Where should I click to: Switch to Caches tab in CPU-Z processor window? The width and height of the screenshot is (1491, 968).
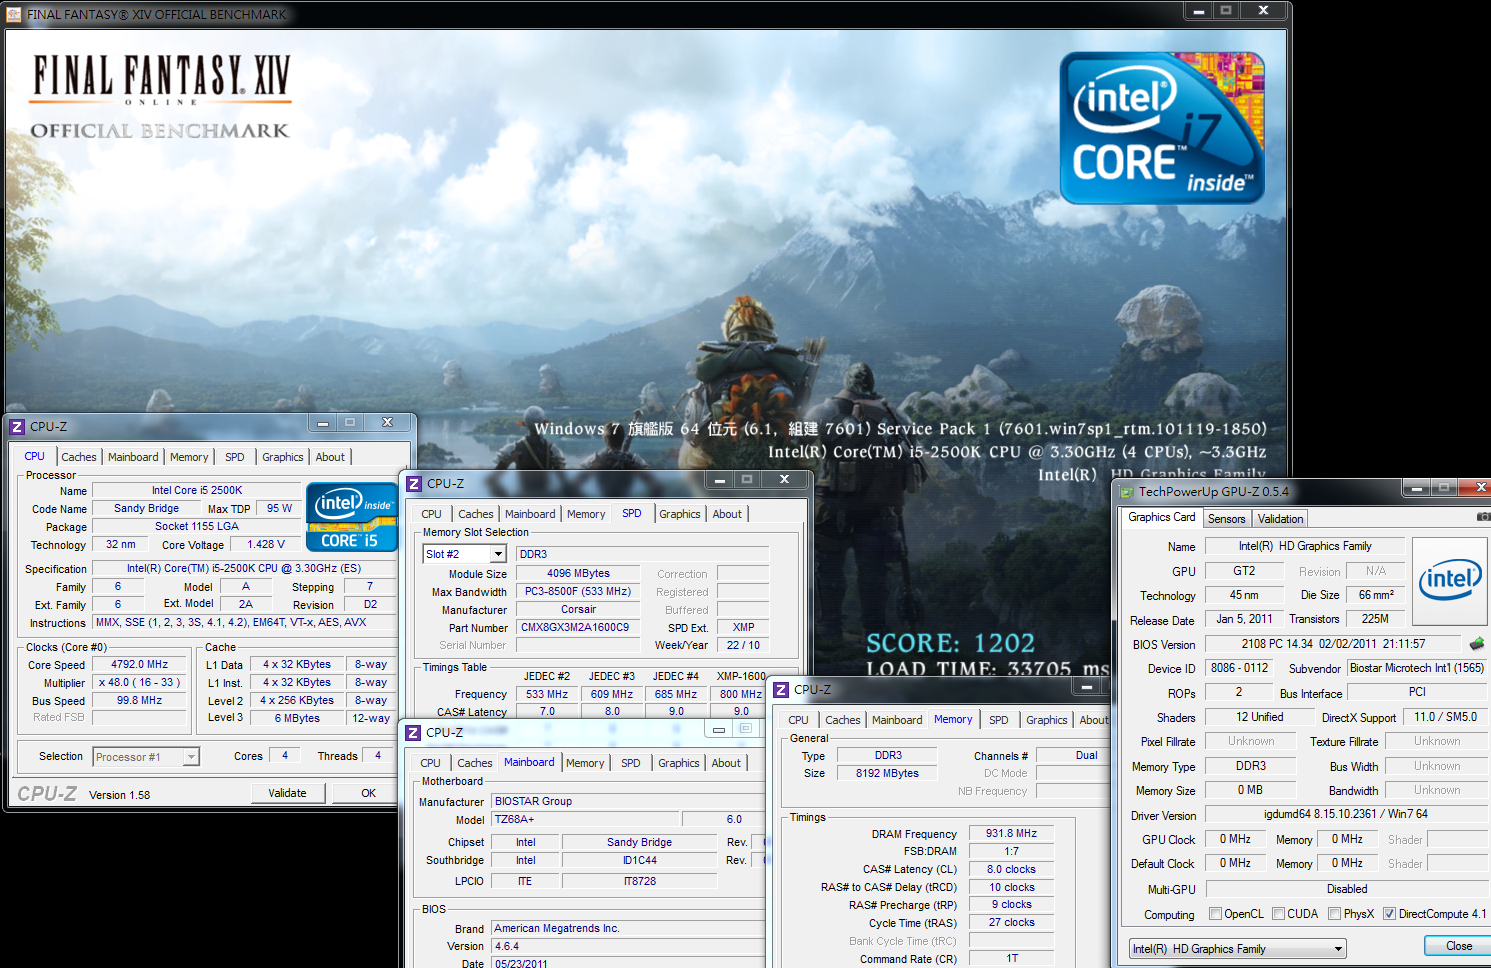point(79,457)
